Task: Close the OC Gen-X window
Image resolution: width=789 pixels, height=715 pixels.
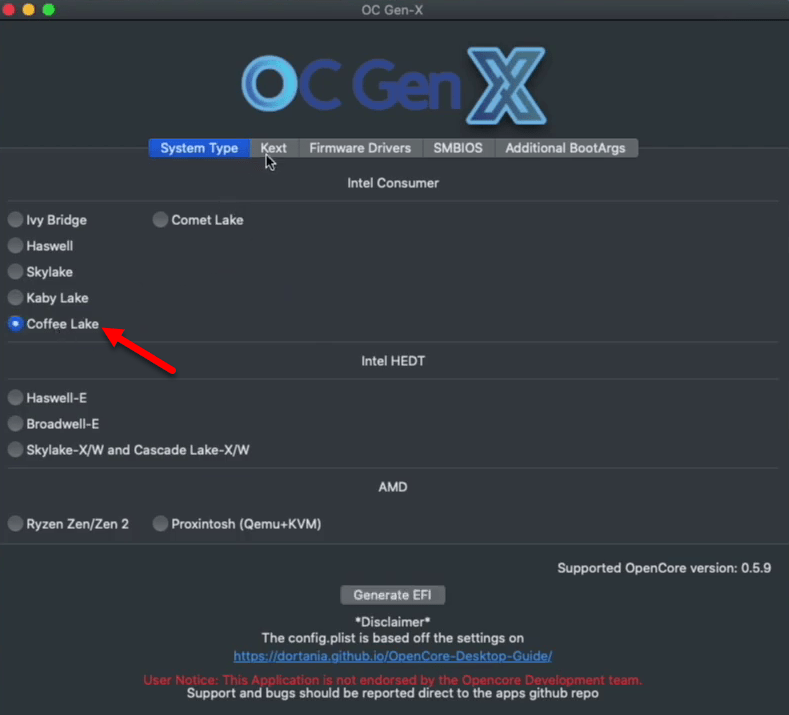Action: click(x=9, y=10)
